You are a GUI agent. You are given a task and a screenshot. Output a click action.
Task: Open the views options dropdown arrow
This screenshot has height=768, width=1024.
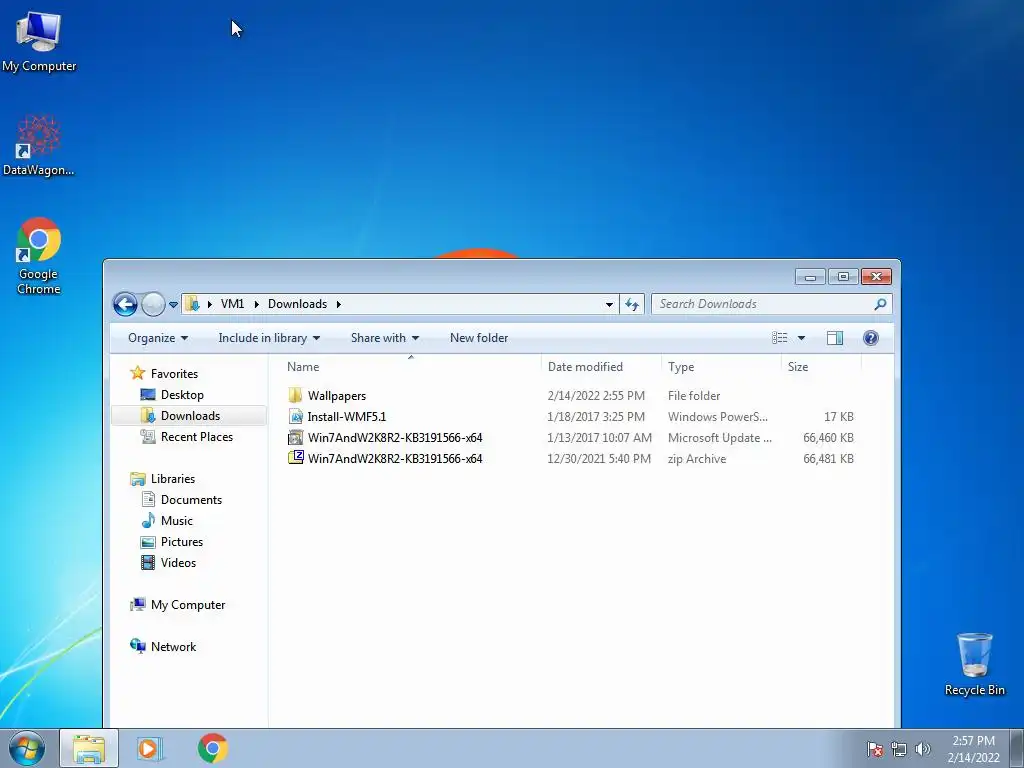[801, 338]
